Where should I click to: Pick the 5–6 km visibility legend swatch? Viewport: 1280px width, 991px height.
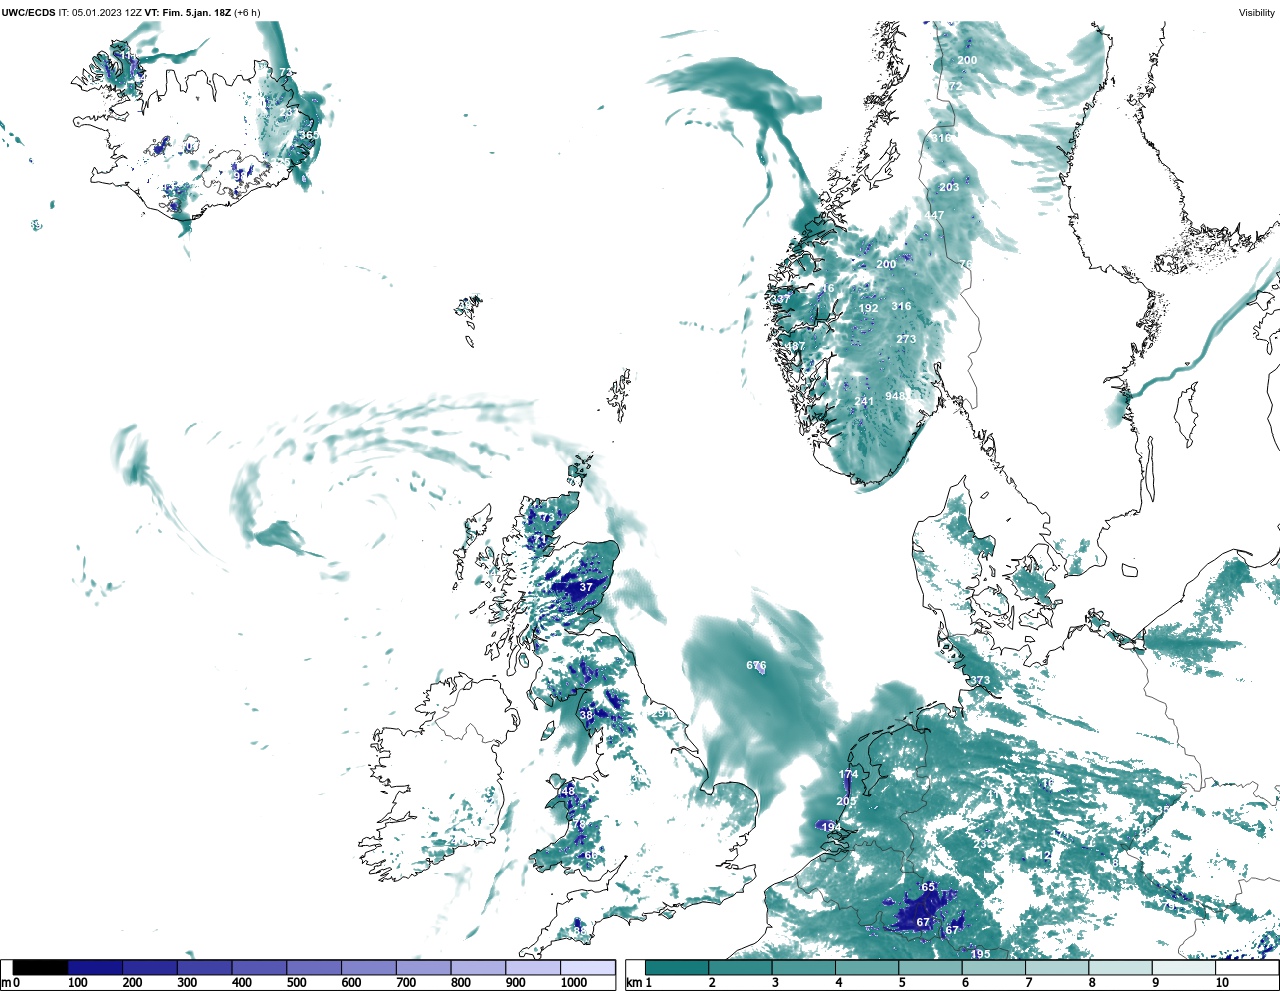coord(931,968)
